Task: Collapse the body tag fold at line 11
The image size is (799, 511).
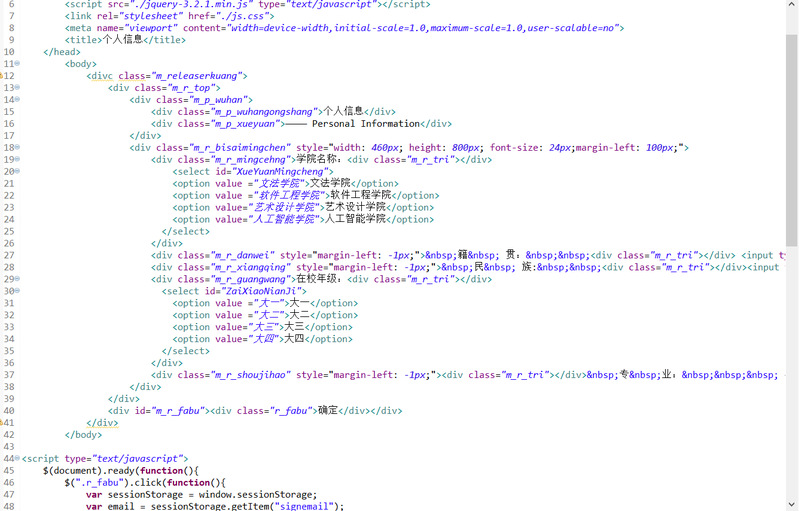Action: 17,63
